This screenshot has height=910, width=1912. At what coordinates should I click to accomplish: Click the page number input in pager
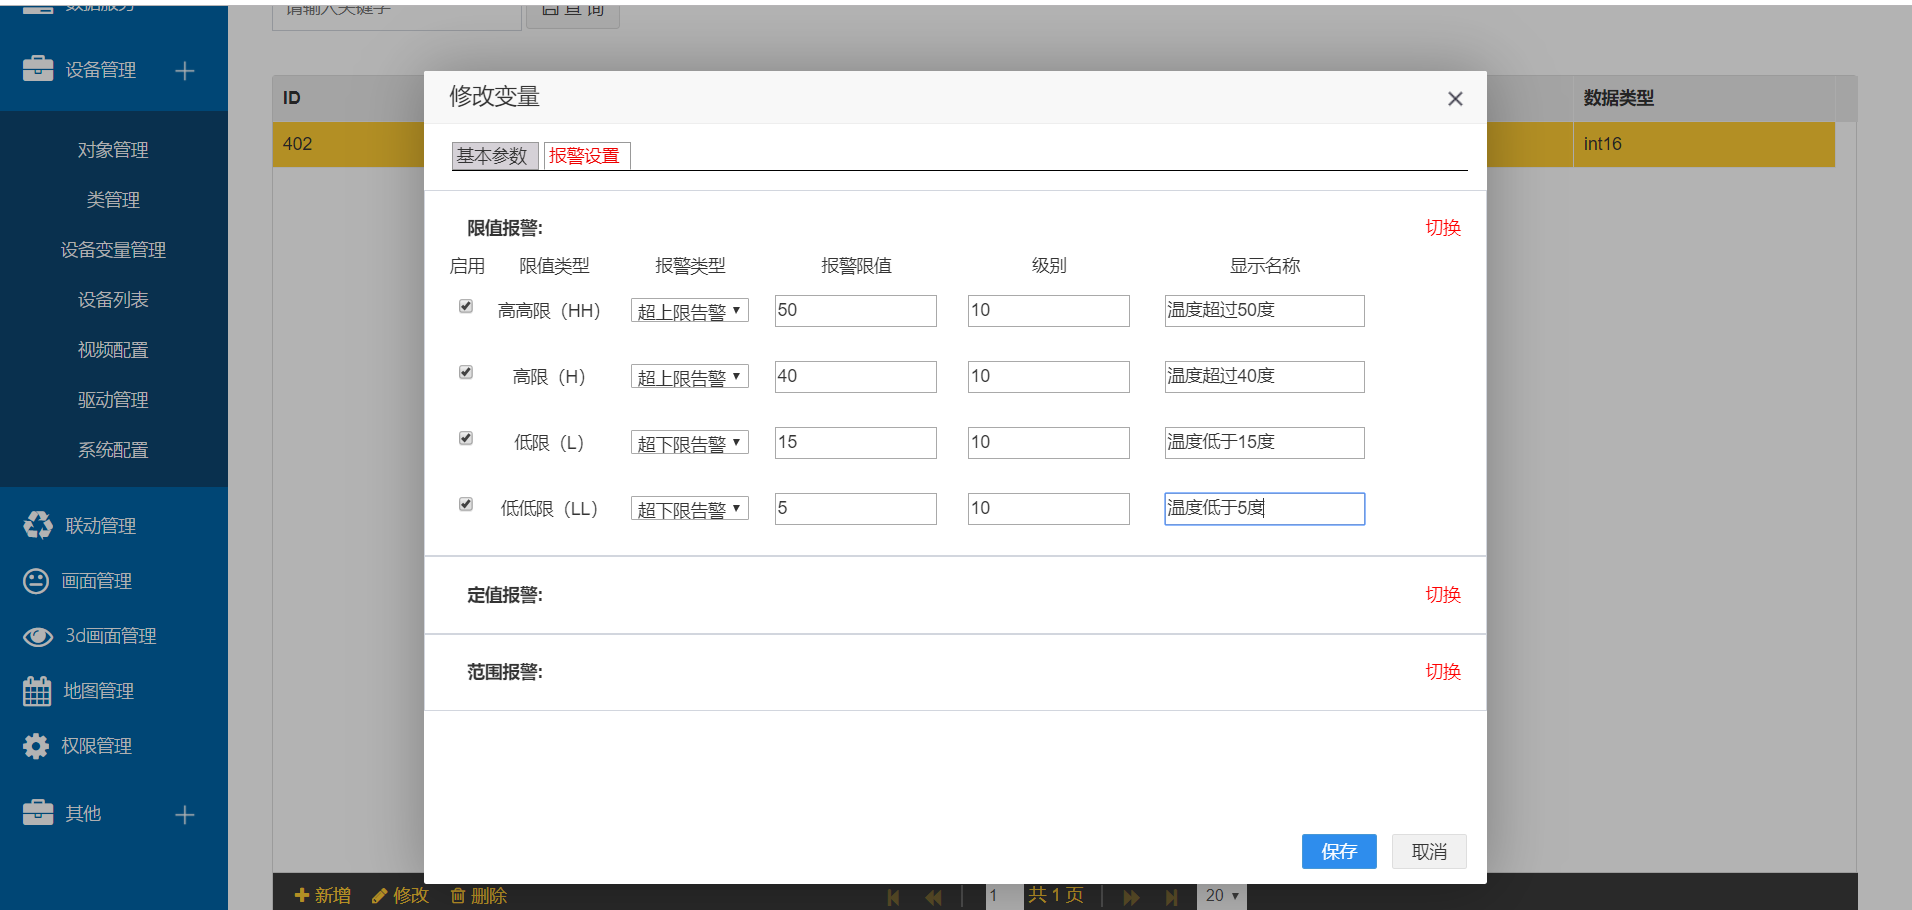[x=1004, y=896]
